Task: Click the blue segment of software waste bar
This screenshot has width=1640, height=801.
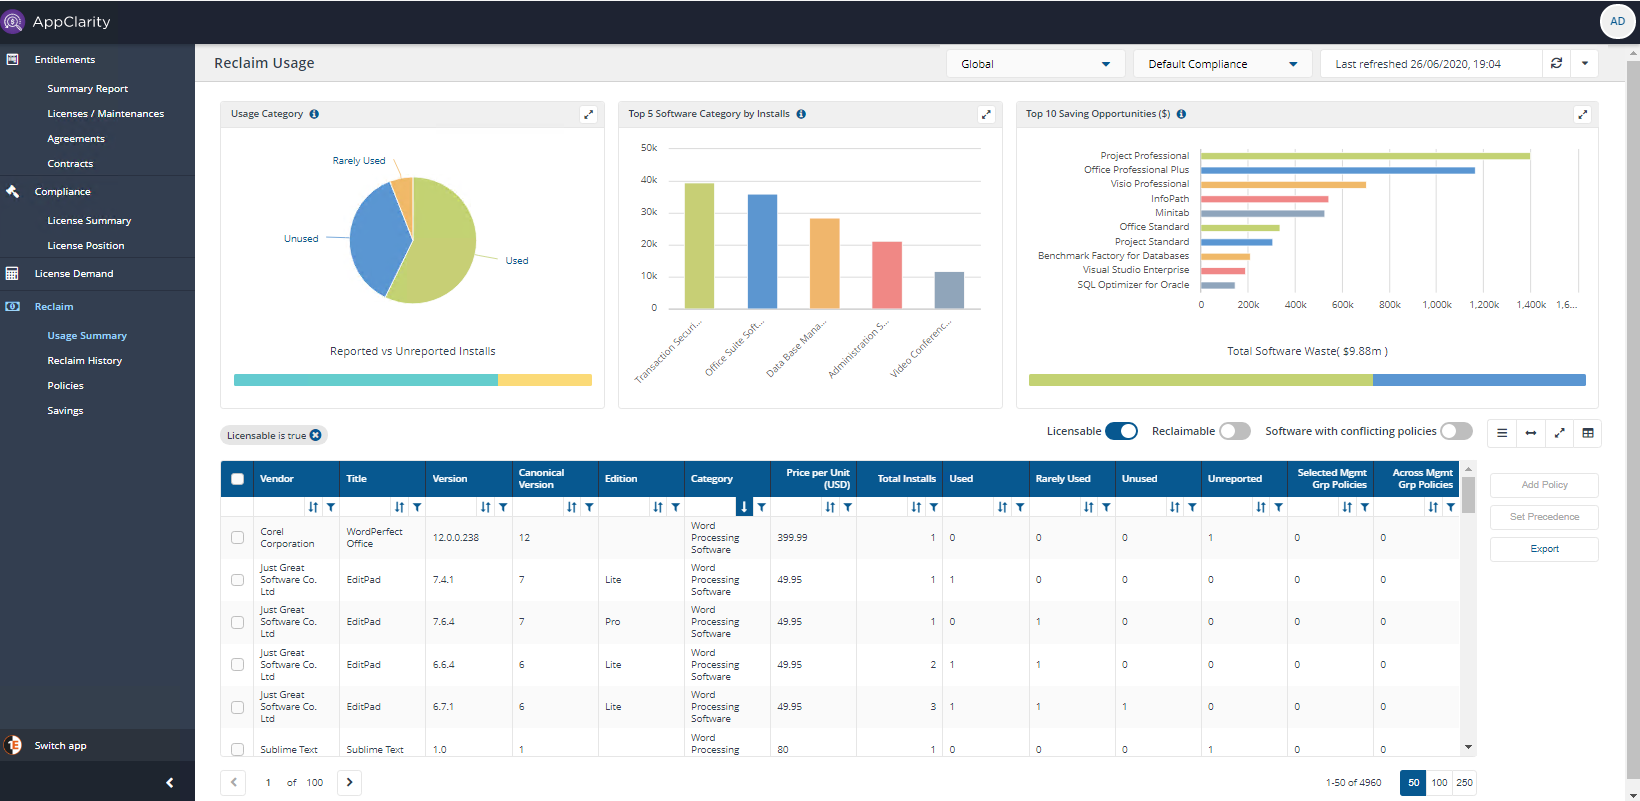Action: tap(1479, 380)
